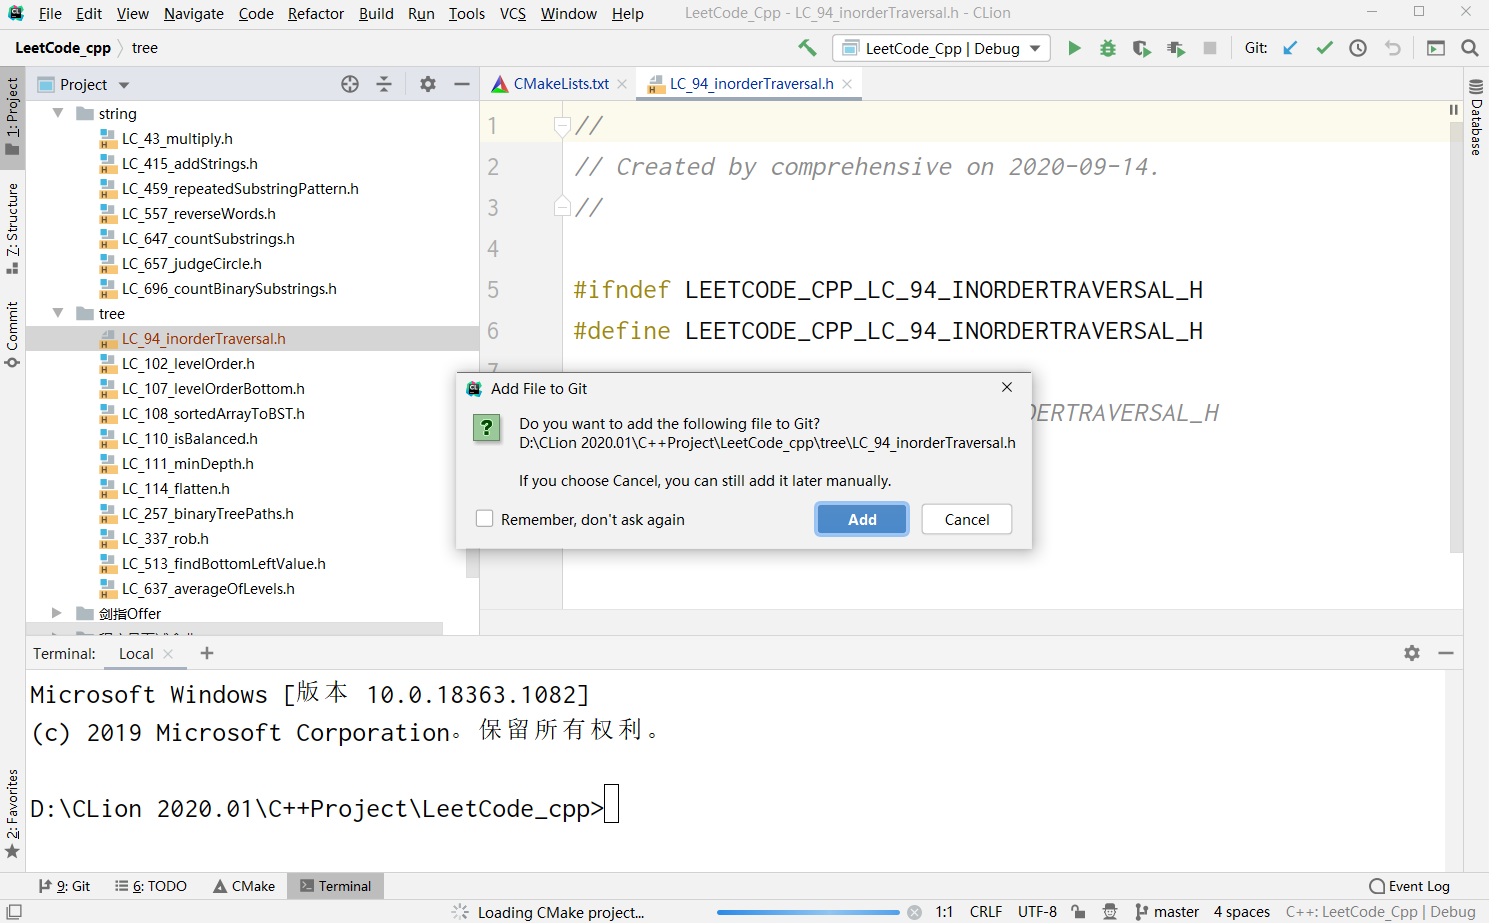Collapse all in the Project panel
This screenshot has width=1489, height=923.
(384, 84)
